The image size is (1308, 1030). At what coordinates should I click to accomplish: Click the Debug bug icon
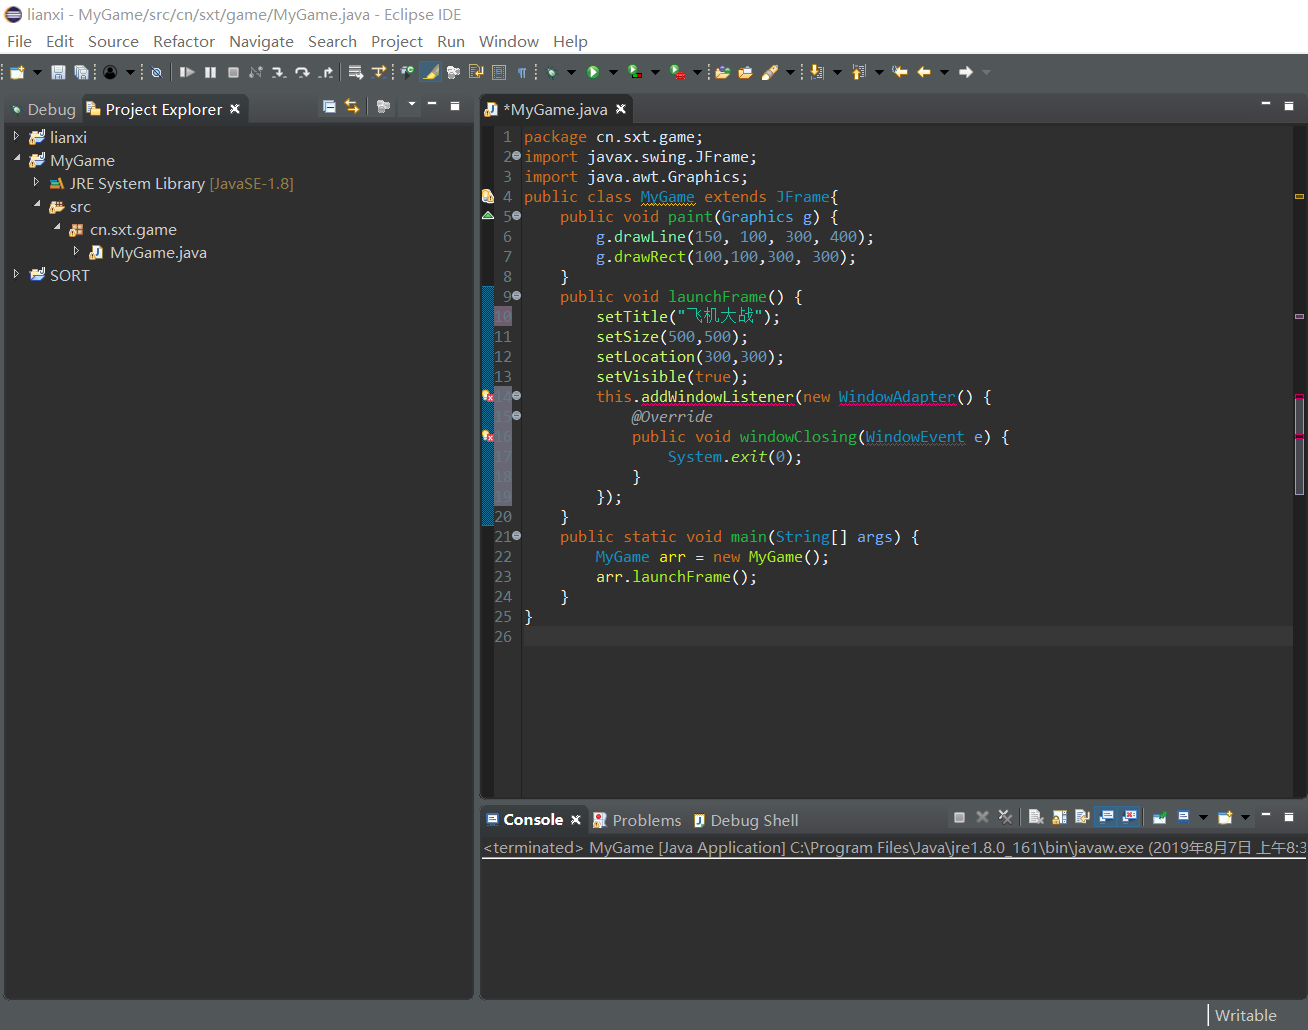[x=551, y=72]
